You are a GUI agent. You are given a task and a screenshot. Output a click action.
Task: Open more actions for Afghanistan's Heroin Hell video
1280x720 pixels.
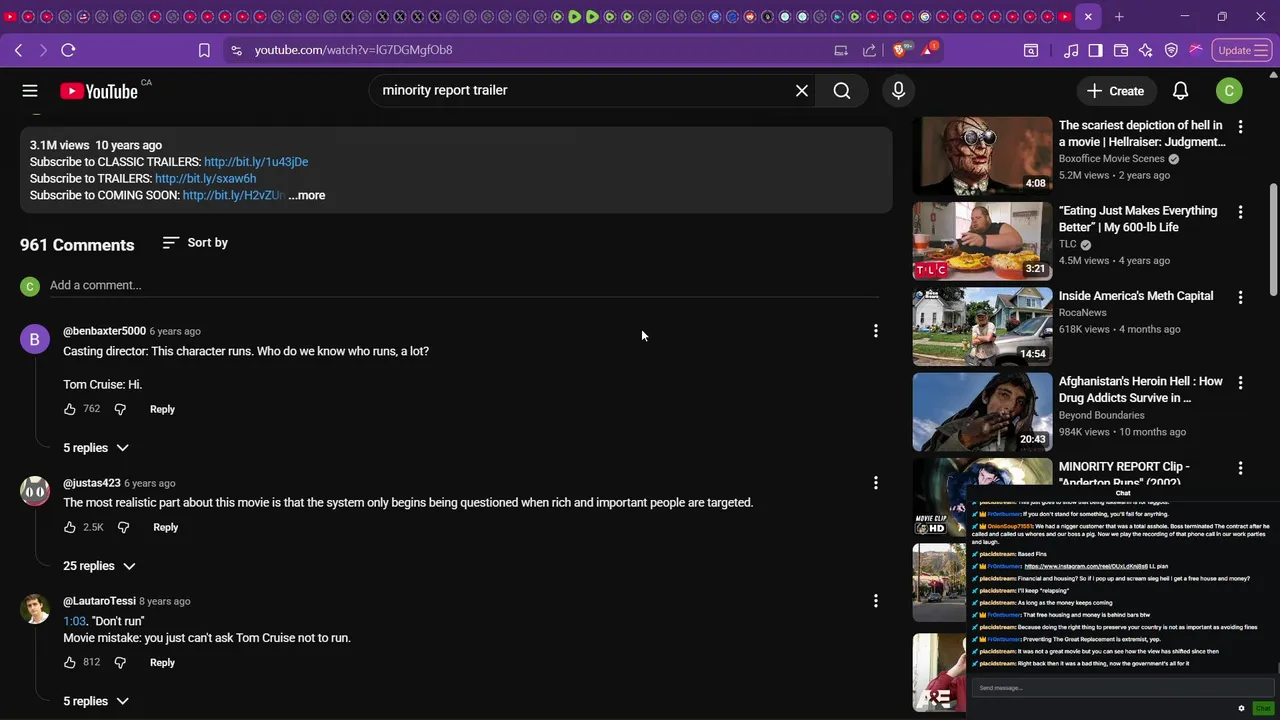(x=1240, y=383)
